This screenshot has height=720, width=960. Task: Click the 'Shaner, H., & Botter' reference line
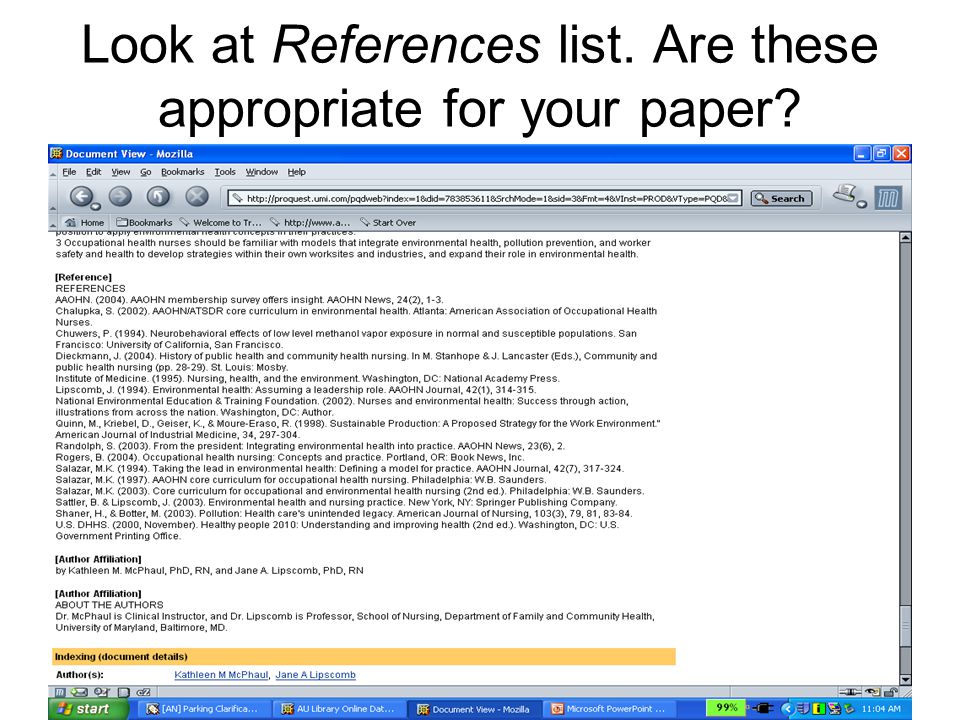pyautogui.click(x=343, y=514)
